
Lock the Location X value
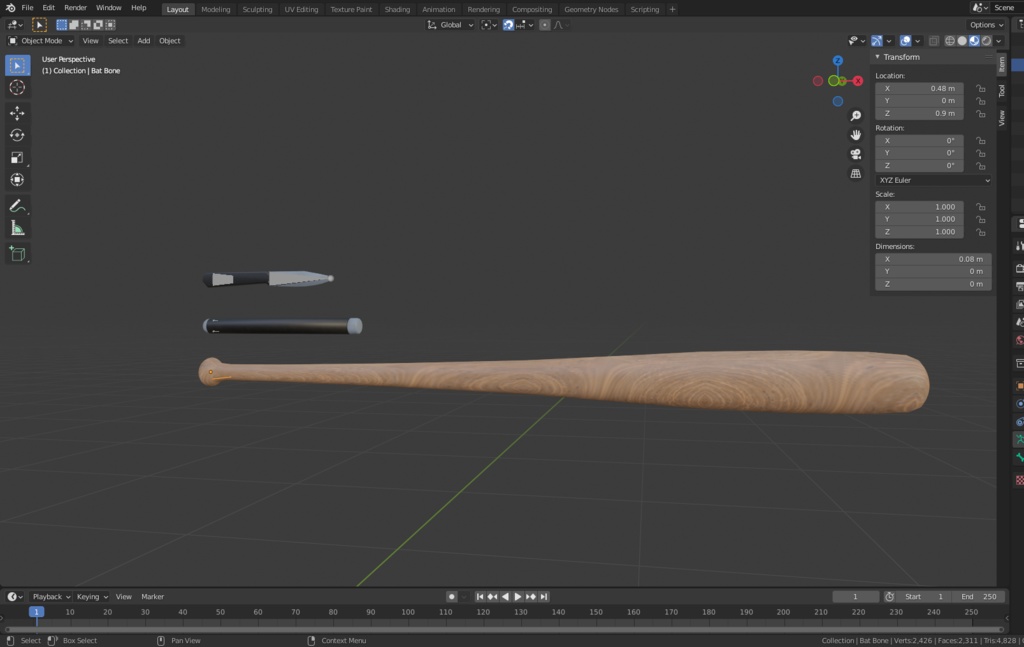click(981, 88)
